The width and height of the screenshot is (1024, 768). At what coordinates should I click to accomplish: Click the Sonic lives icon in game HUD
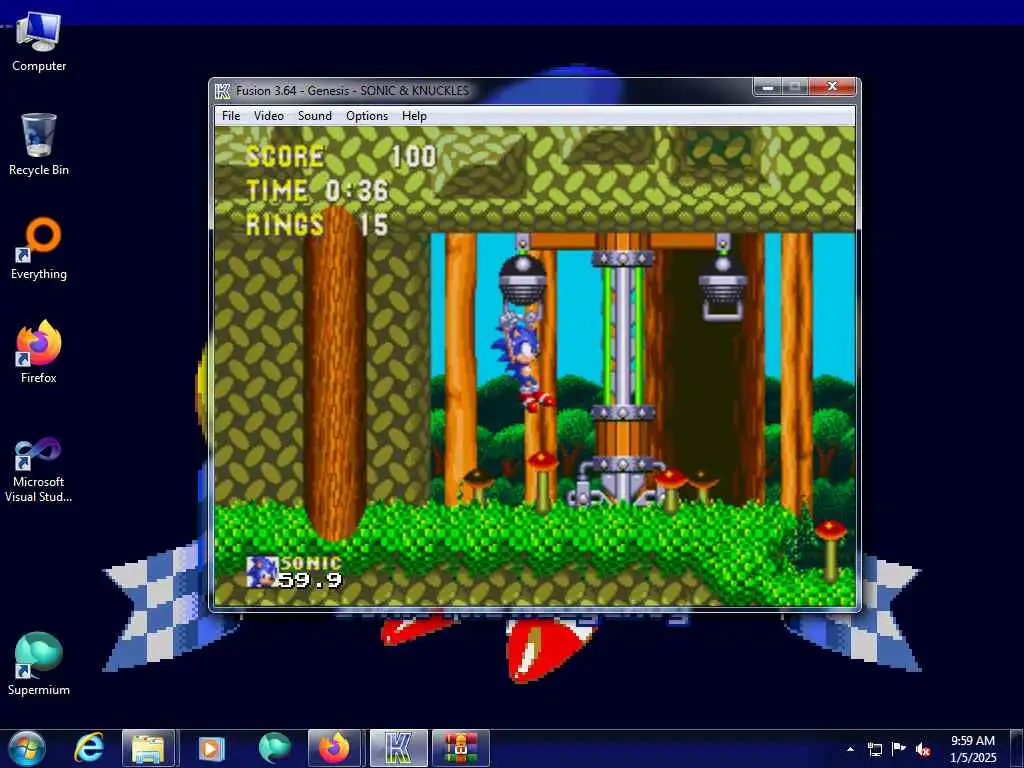[262, 572]
